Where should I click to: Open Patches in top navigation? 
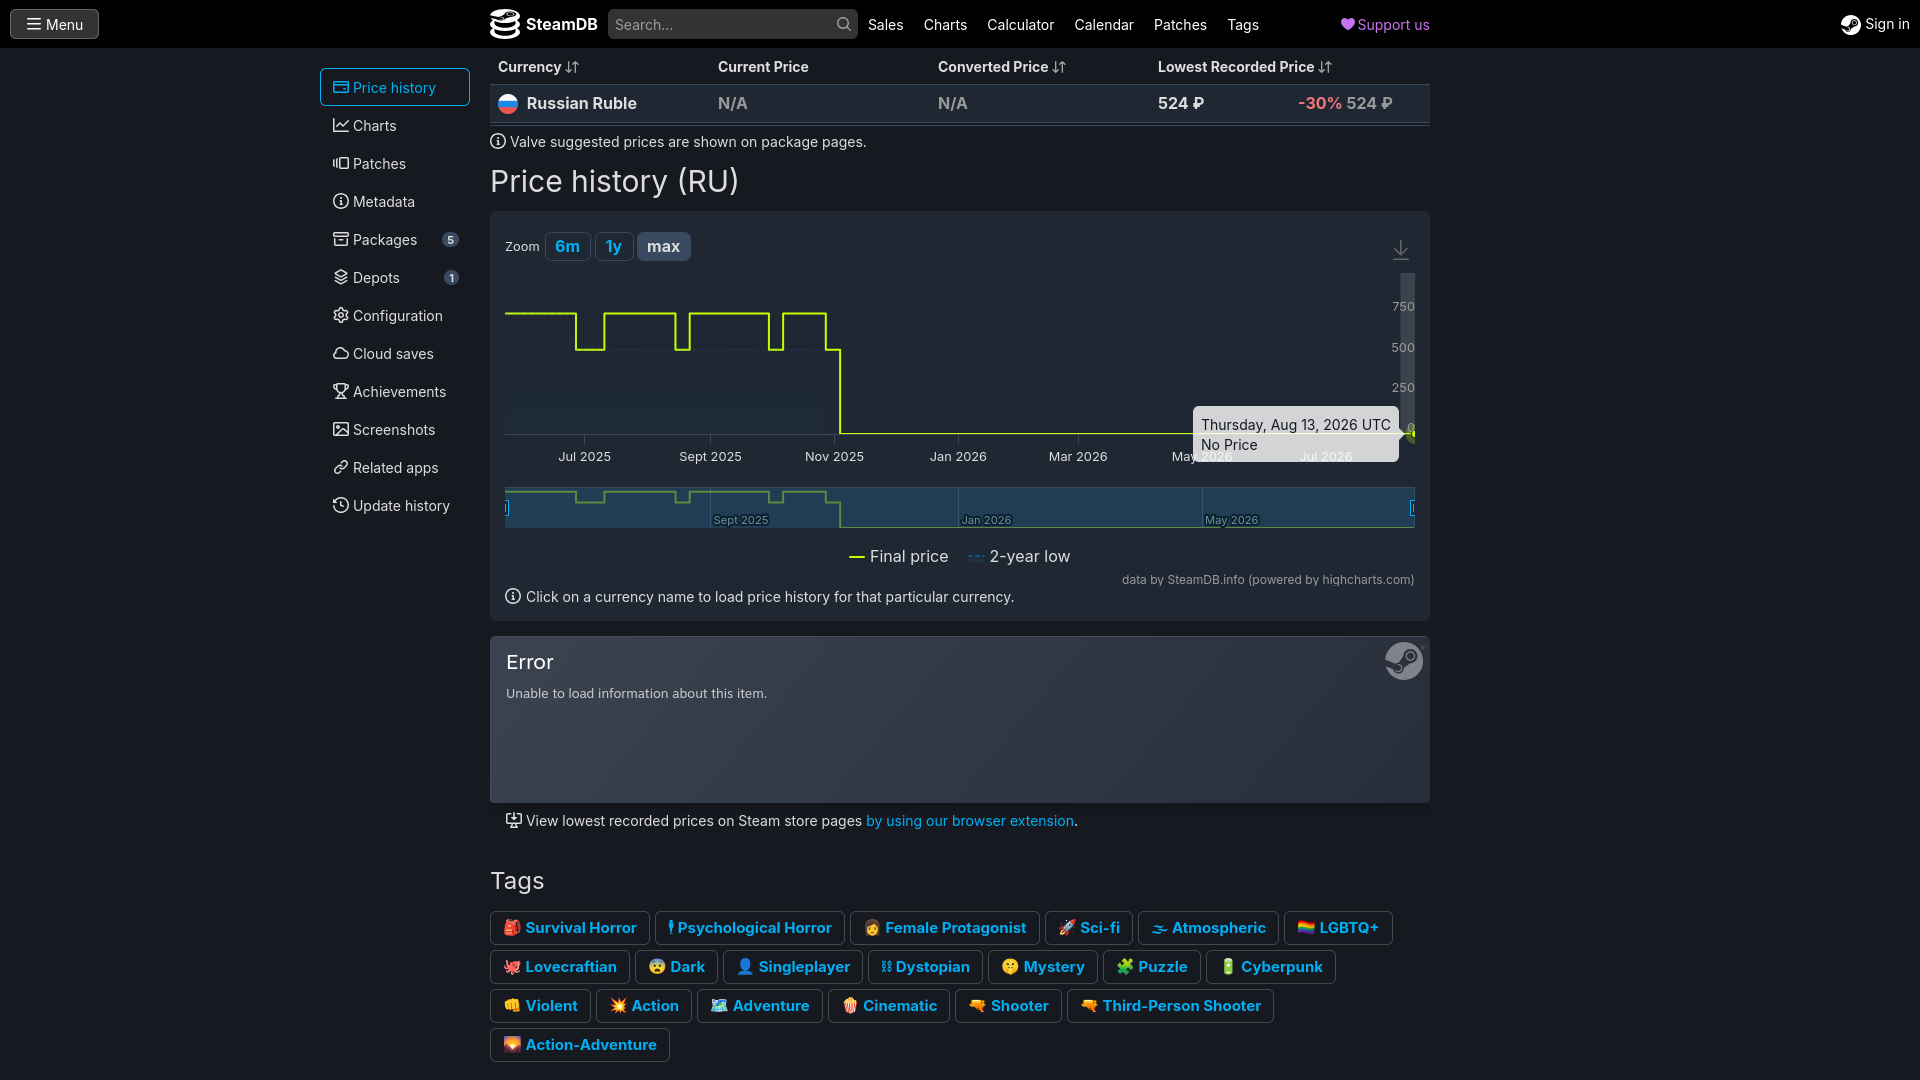pyautogui.click(x=1180, y=24)
